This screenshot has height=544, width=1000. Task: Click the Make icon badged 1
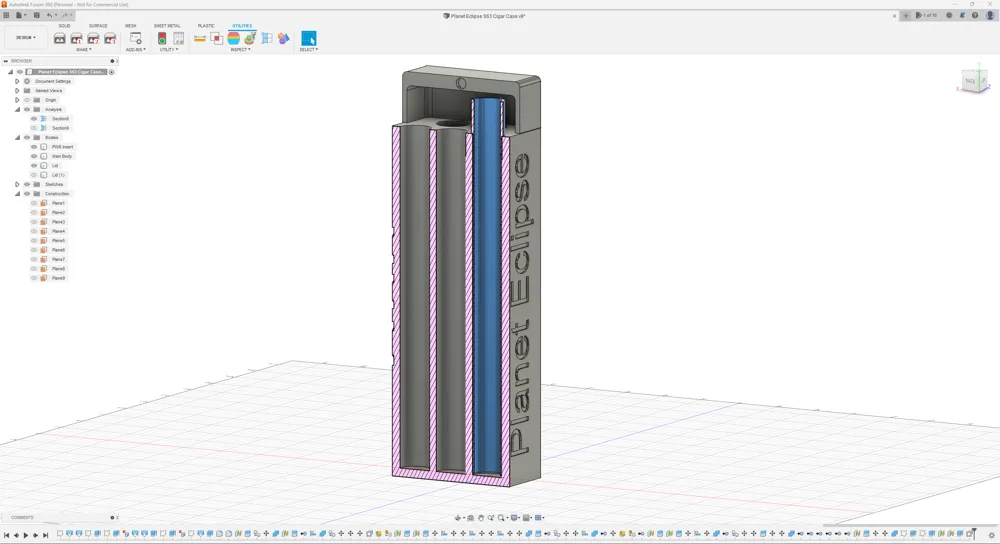(77, 39)
